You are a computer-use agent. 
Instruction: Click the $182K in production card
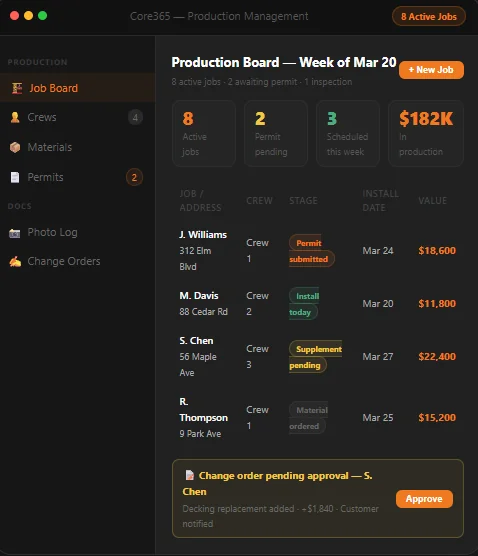(x=426, y=134)
